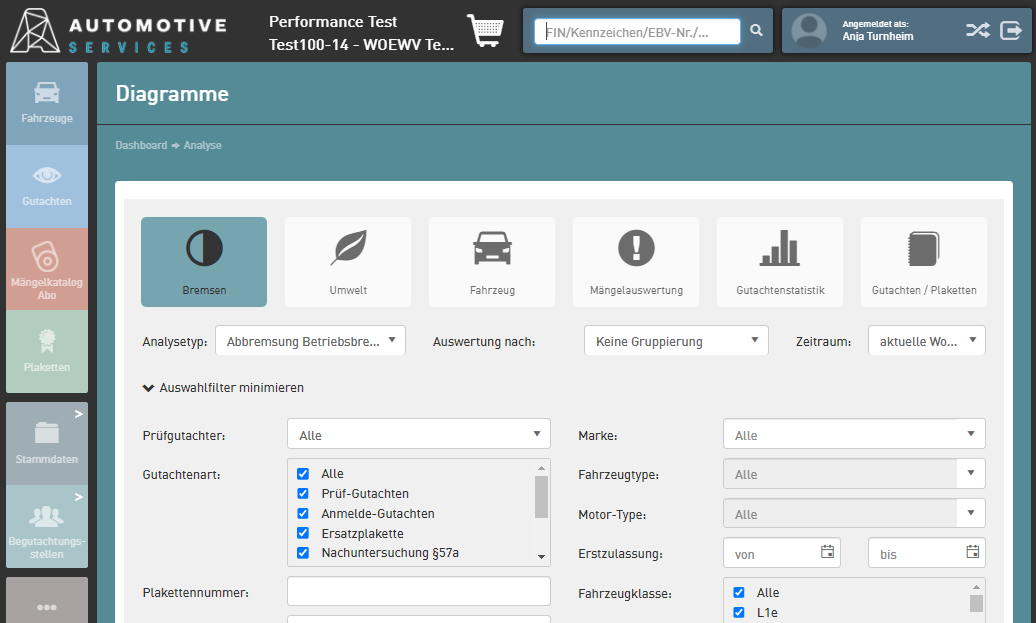The width and height of the screenshot is (1036, 623).
Task: Uncheck the L1e Fahrzeugklasse checkbox
Action: pyautogui.click(x=739, y=613)
